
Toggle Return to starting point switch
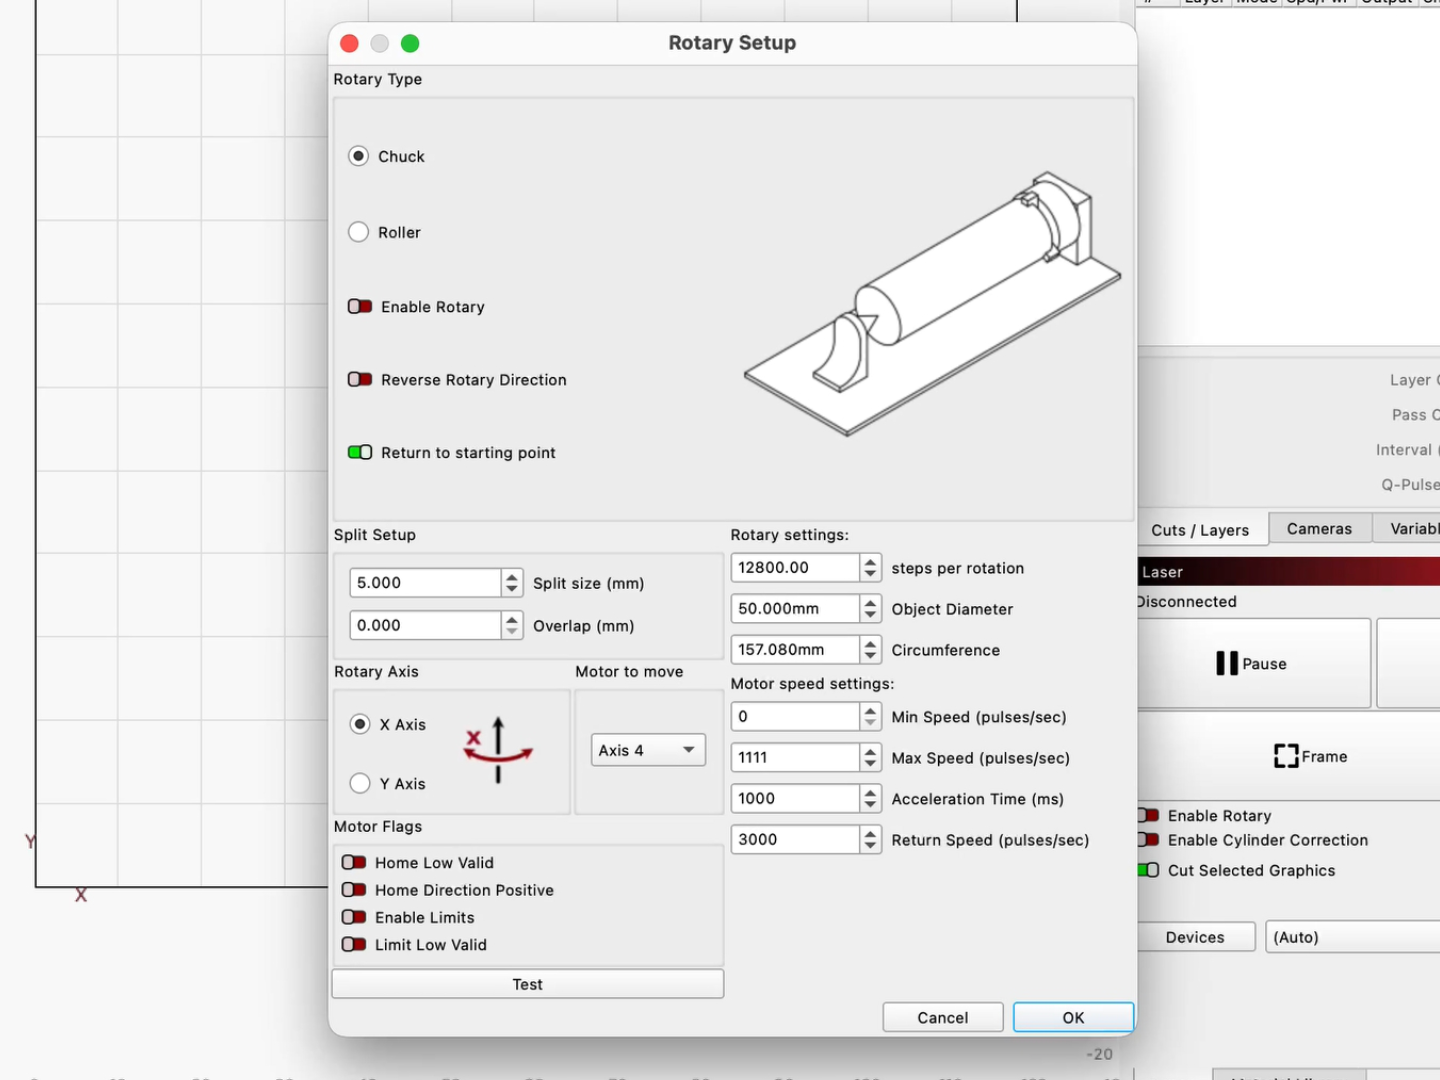pos(360,452)
